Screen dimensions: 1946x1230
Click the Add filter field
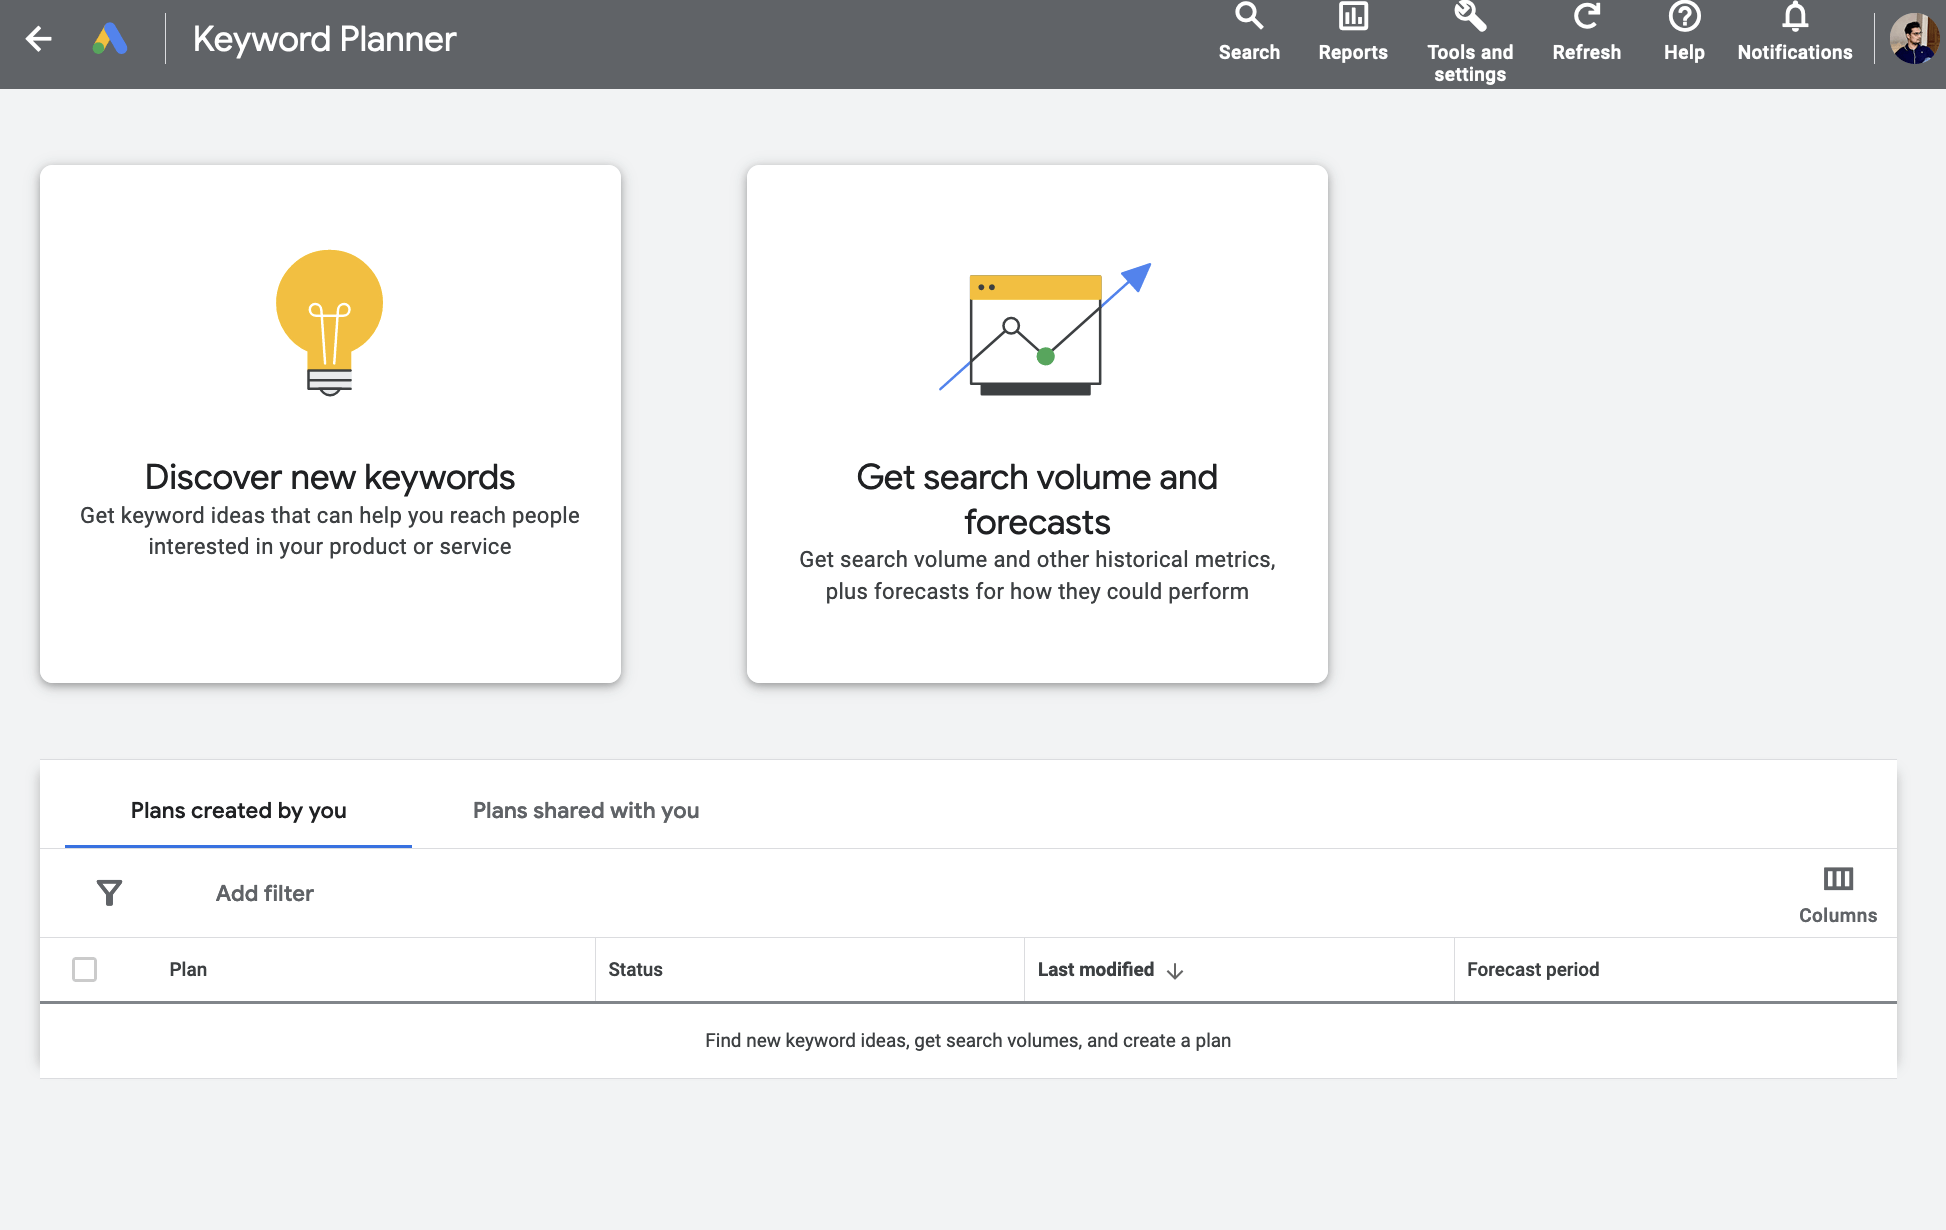(265, 893)
